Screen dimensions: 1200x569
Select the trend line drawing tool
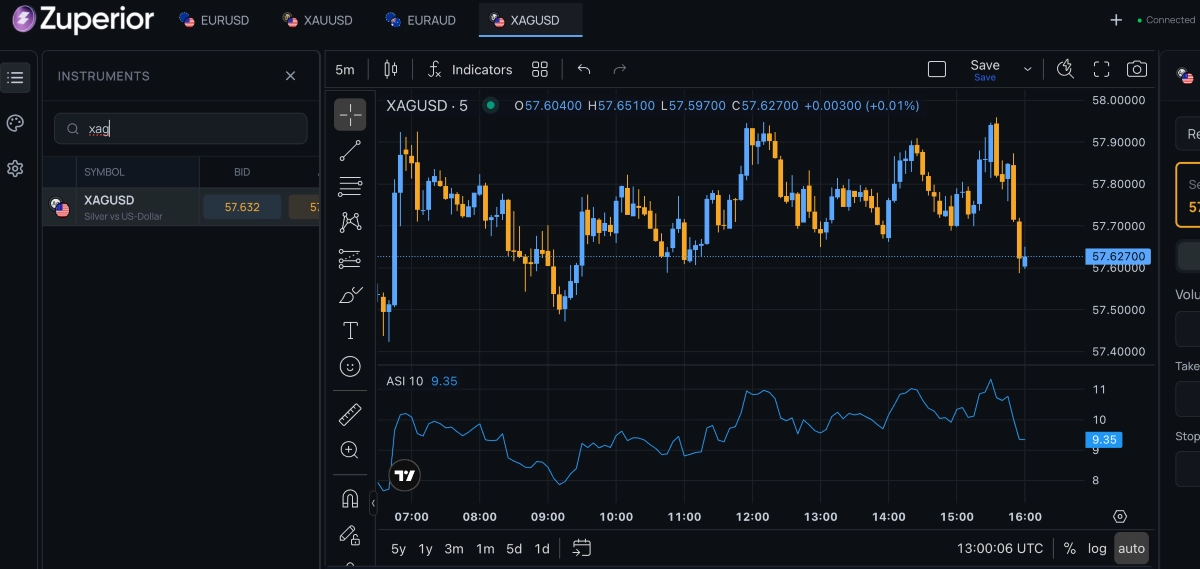coord(350,151)
